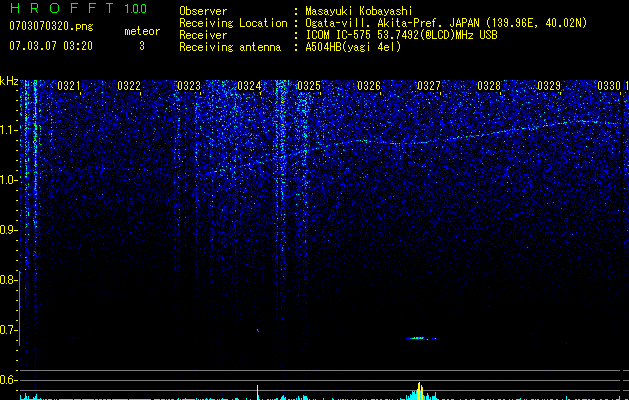The image size is (629, 400).
Task: Click the 0324 time marker
Action: (x=249, y=86)
